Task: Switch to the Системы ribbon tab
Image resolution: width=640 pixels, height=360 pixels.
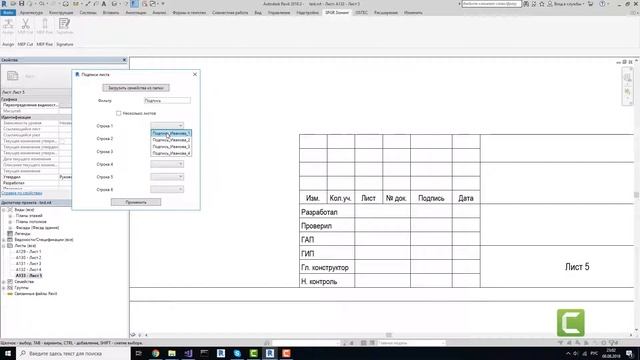Action: [88, 13]
